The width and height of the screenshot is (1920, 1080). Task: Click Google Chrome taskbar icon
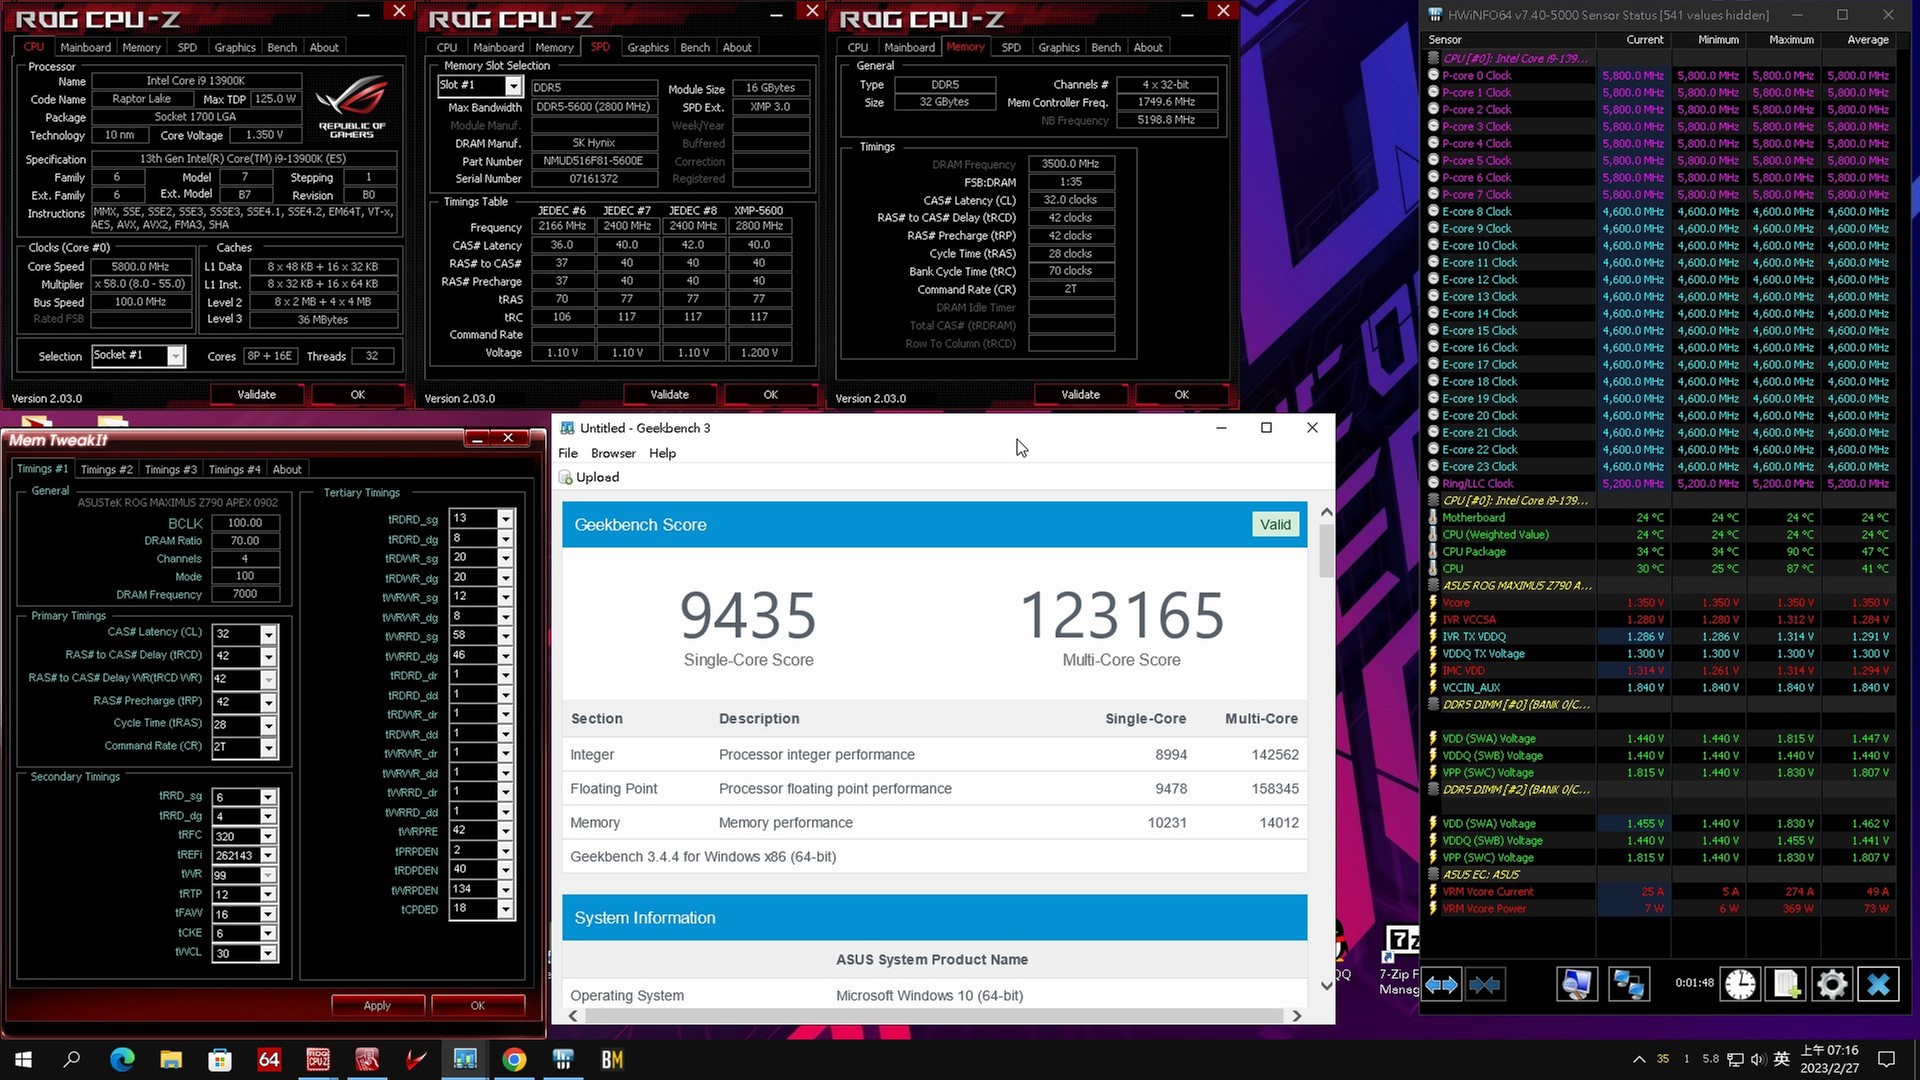514,1059
